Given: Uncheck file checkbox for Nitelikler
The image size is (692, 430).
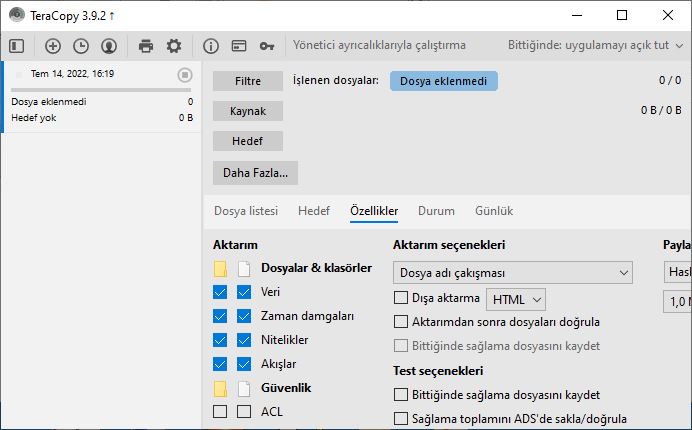Looking at the screenshot, I should [x=244, y=340].
